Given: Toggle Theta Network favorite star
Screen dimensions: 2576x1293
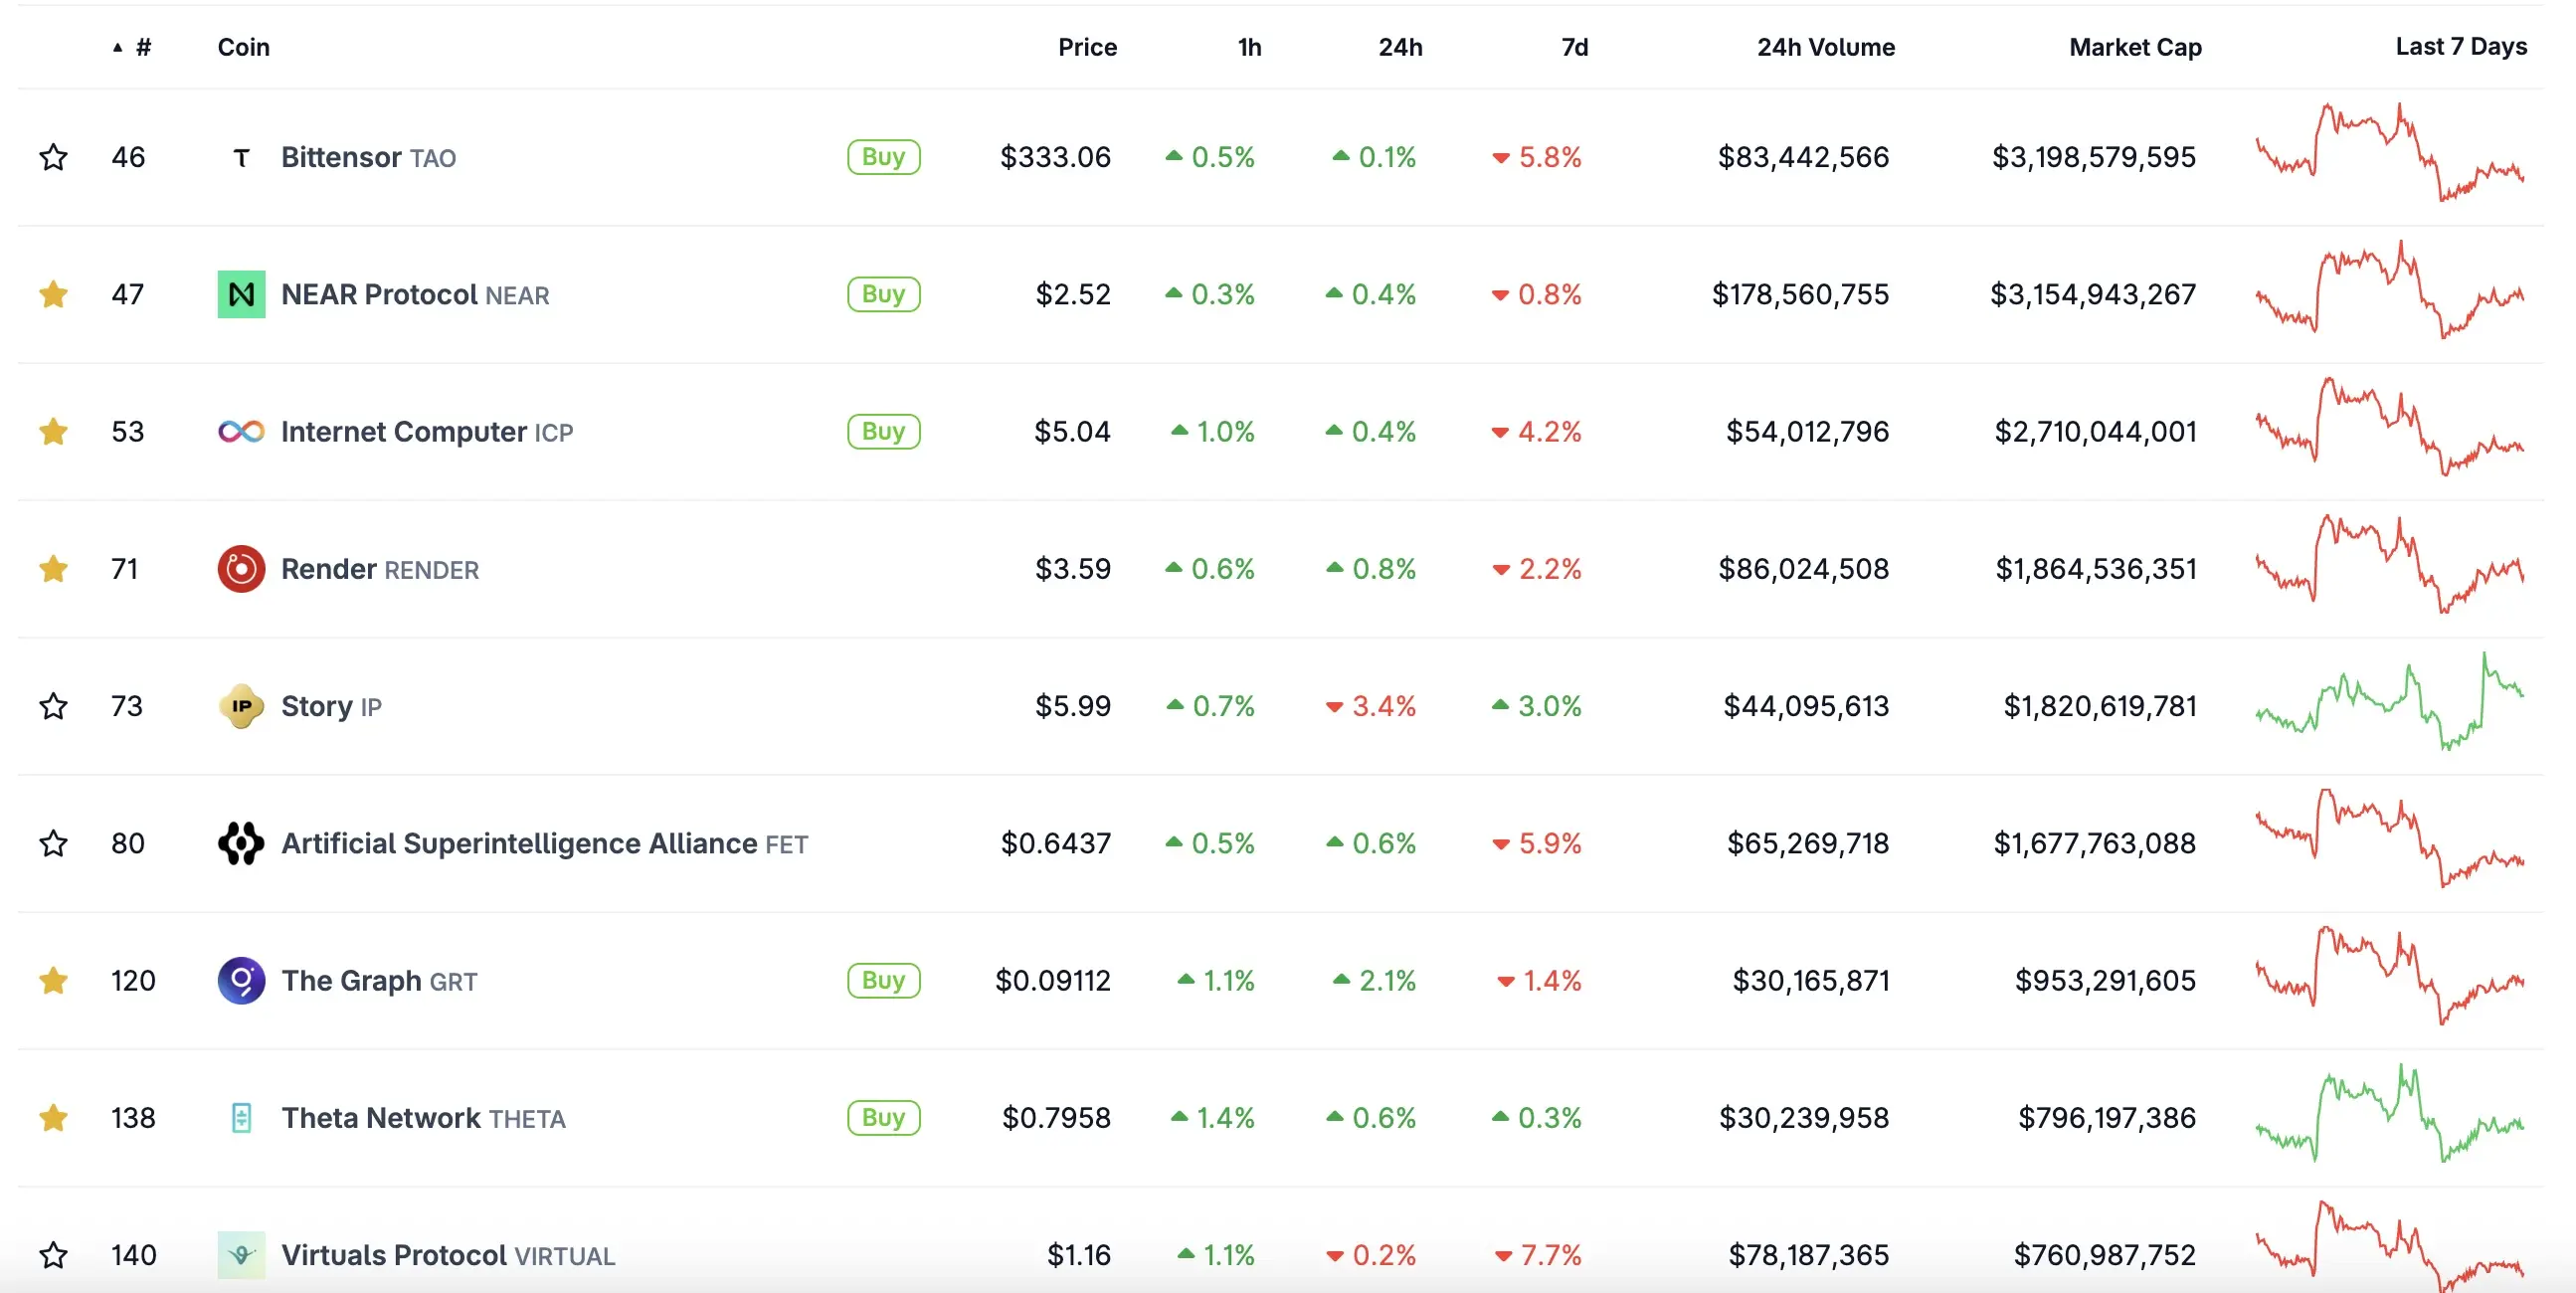Looking at the screenshot, I should coord(53,1117).
